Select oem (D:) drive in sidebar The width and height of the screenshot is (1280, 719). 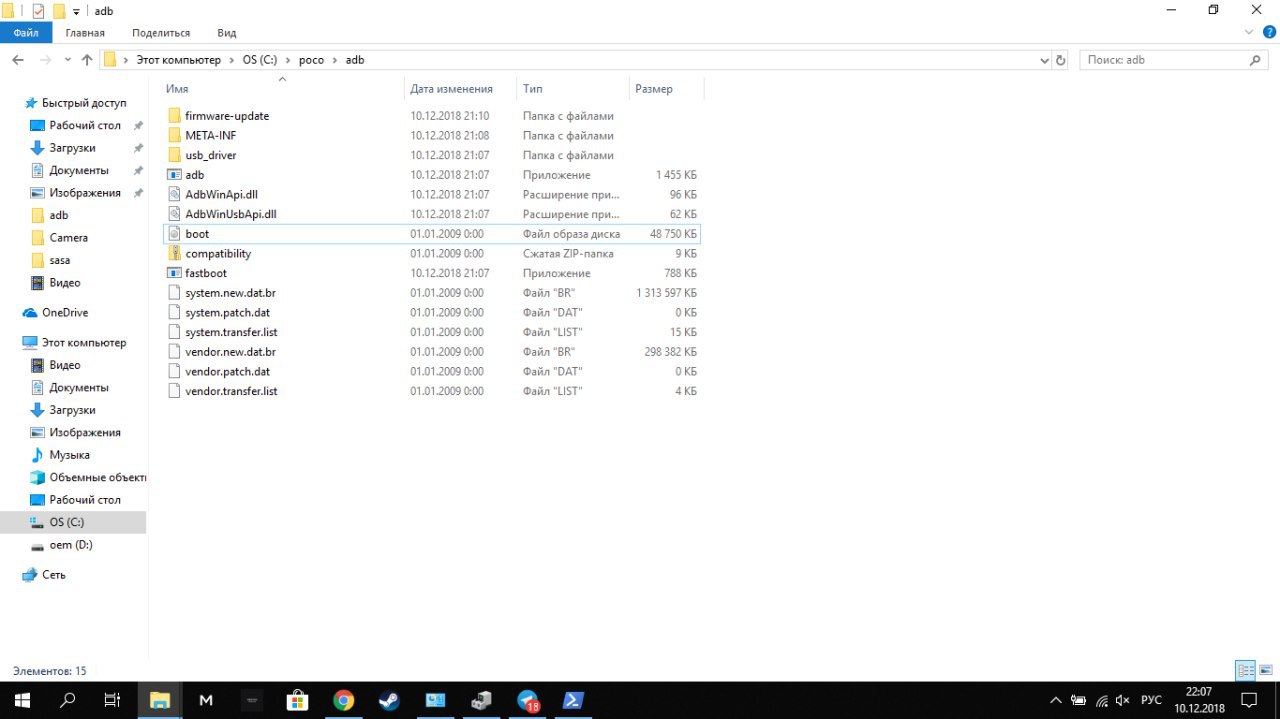pos(71,545)
